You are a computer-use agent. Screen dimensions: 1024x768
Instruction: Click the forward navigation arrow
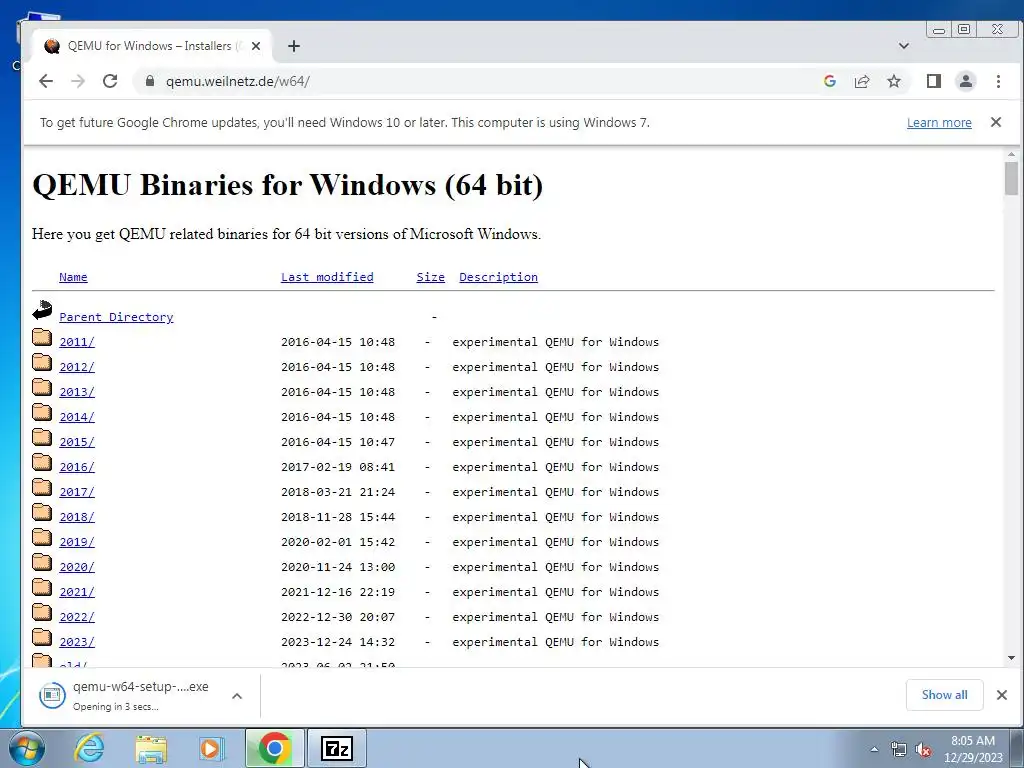tap(78, 81)
